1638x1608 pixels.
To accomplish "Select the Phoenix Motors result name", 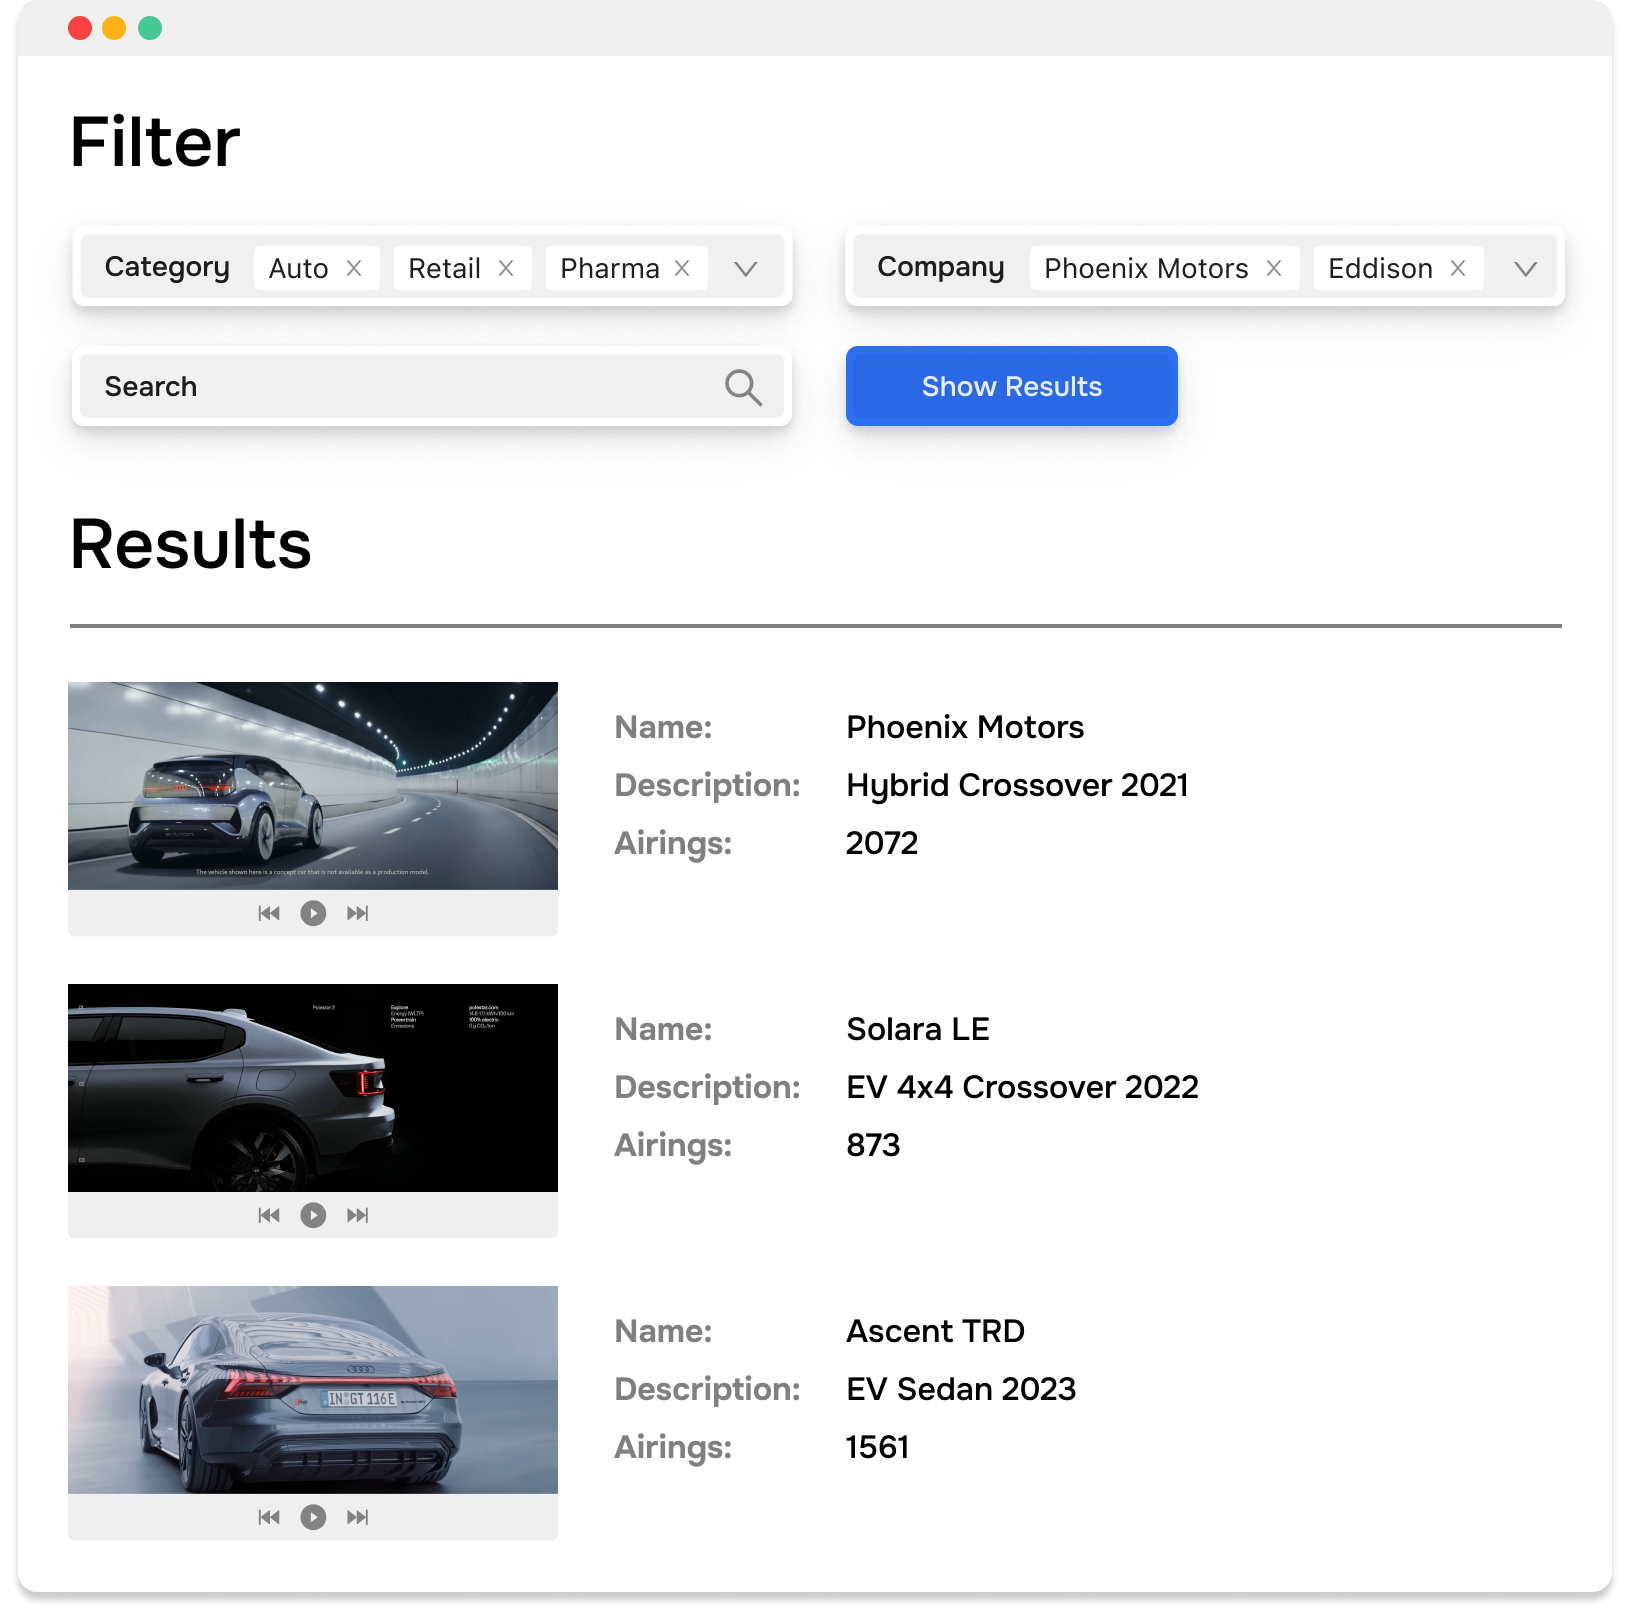I will pos(964,727).
